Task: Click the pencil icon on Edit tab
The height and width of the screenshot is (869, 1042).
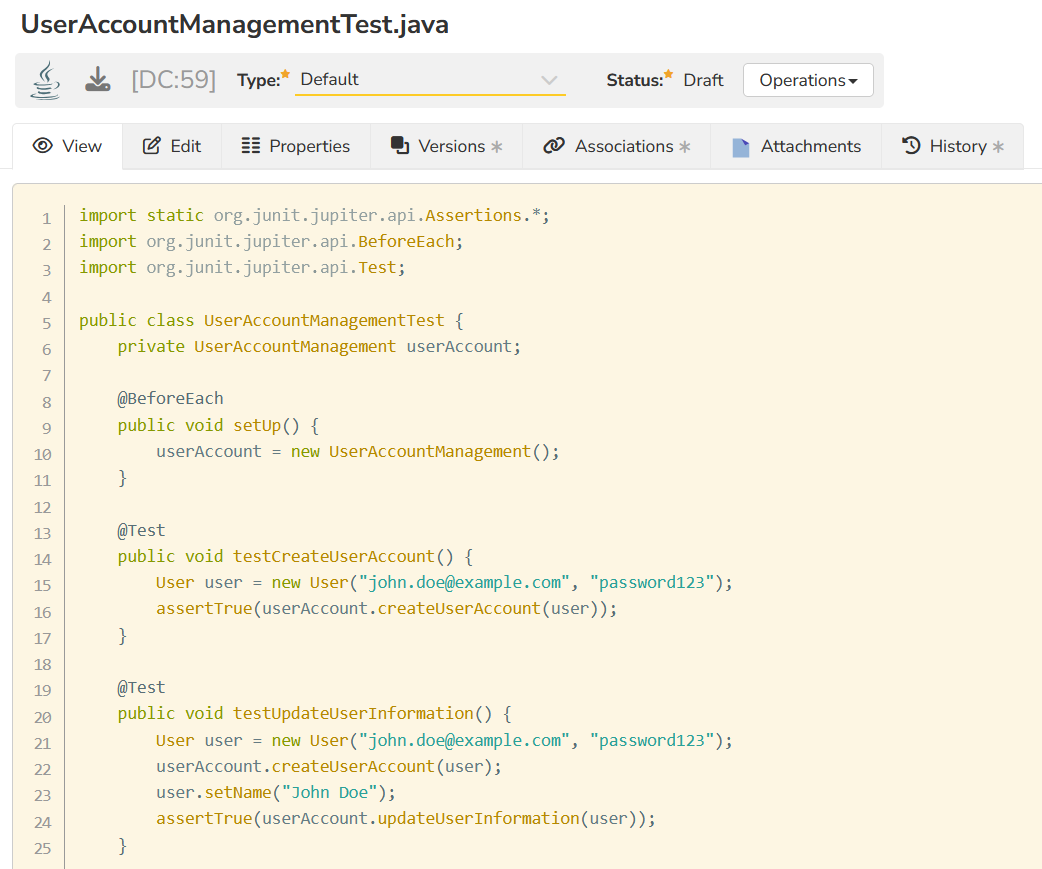Action: point(152,146)
